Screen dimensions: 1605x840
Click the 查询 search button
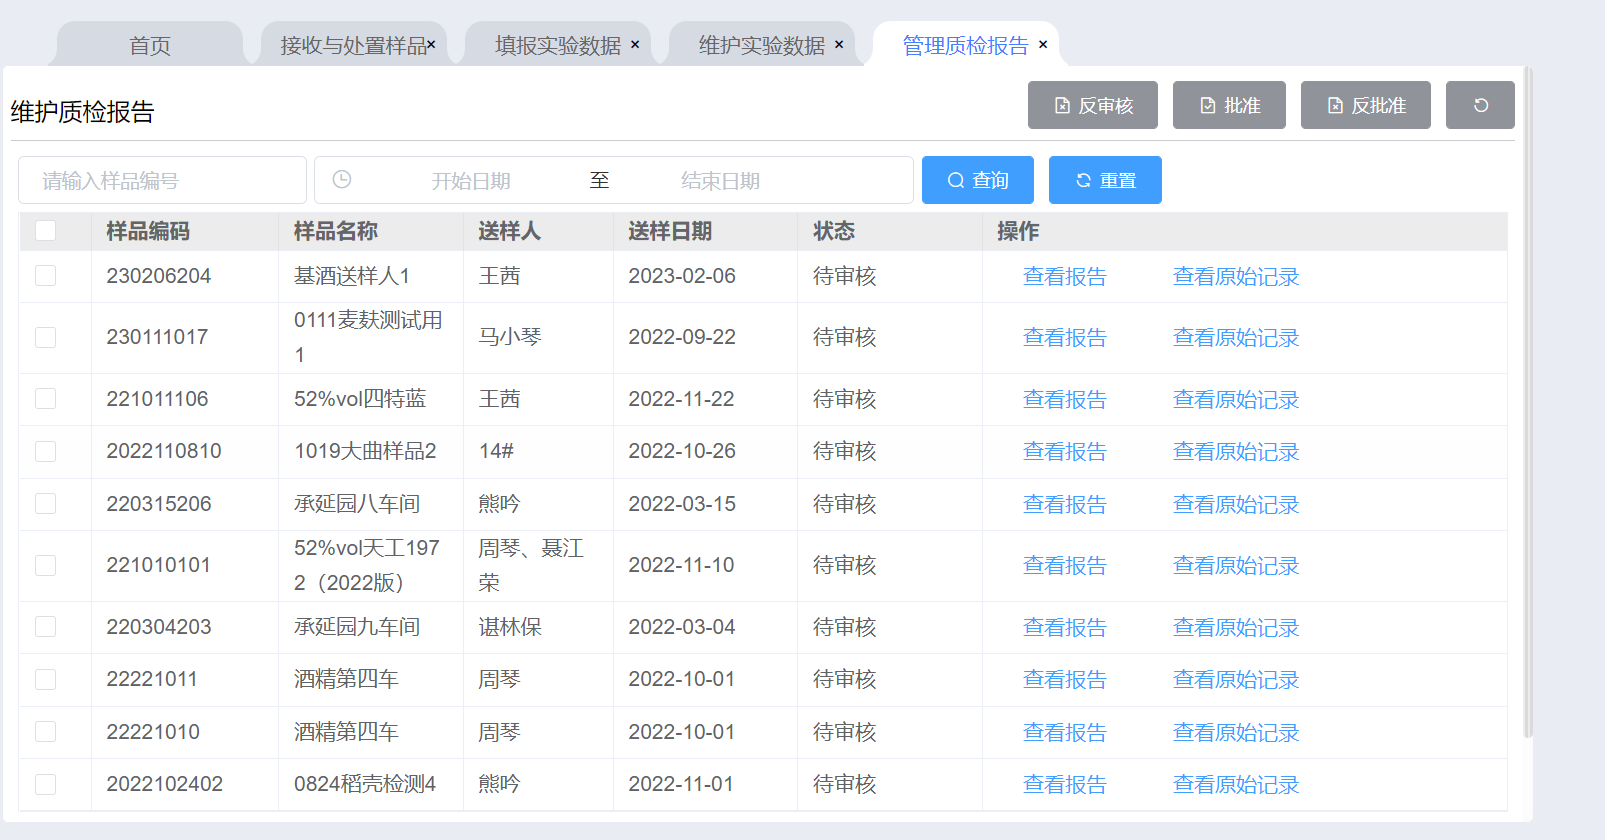[x=978, y=180]
